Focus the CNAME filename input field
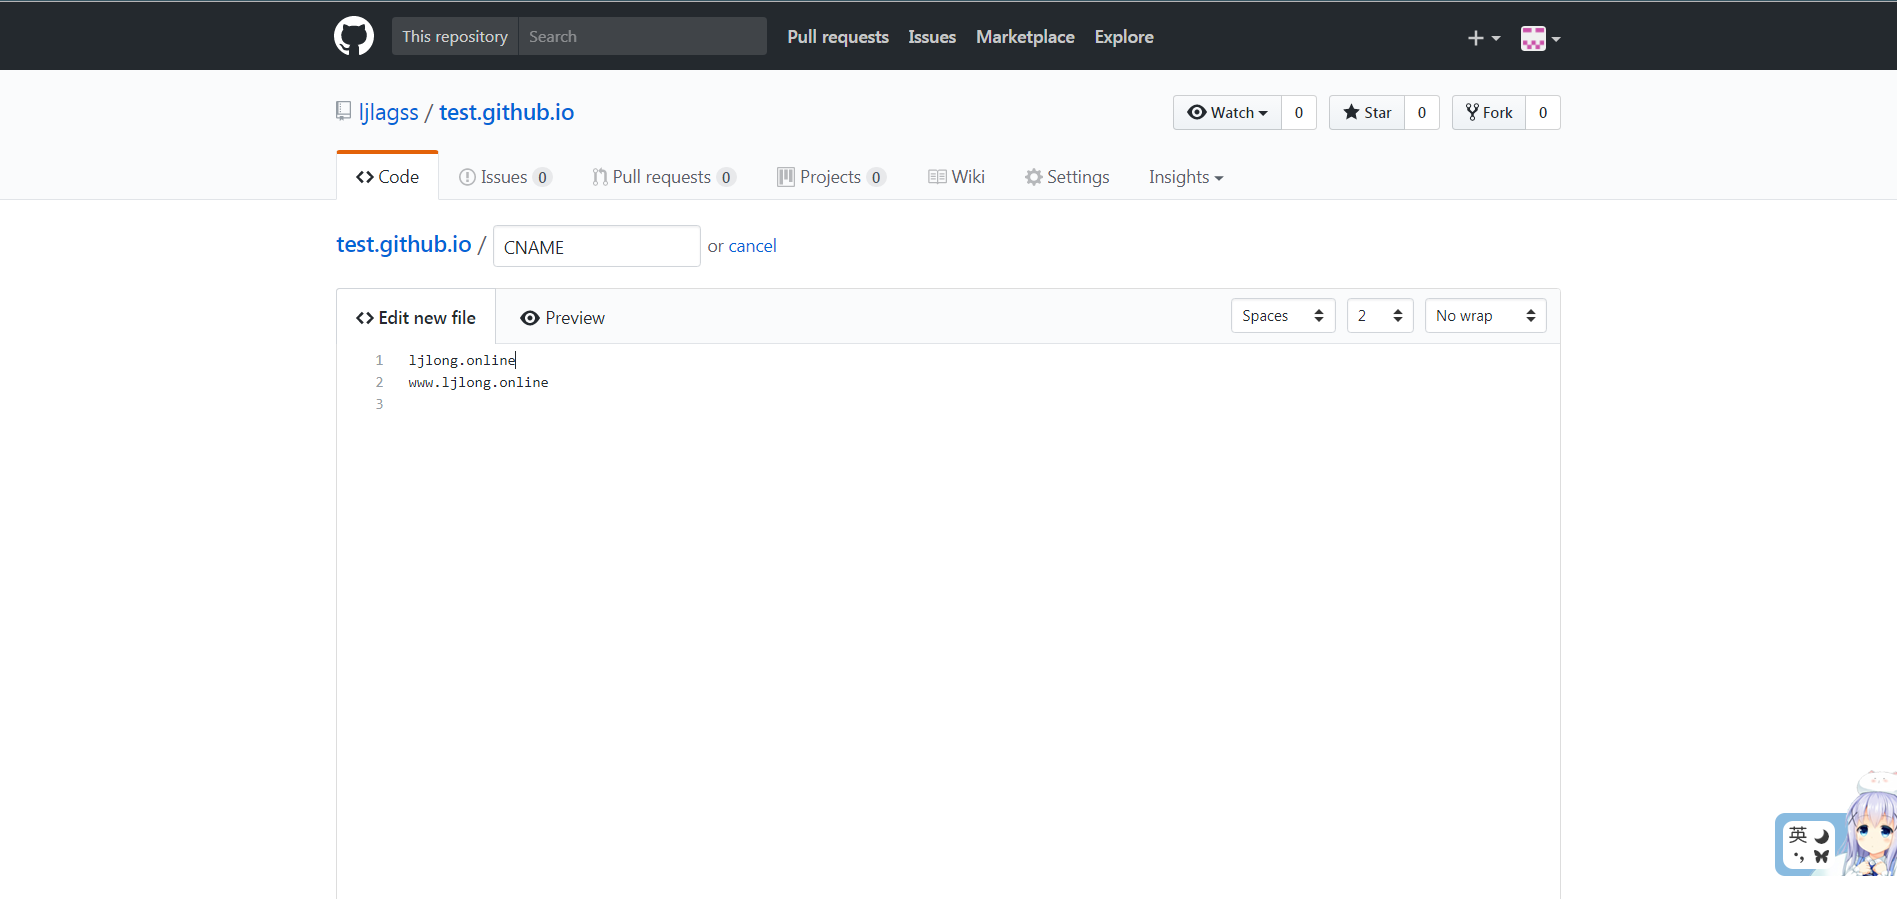Screen dimensions: 1897x899 tap(597, 246)
